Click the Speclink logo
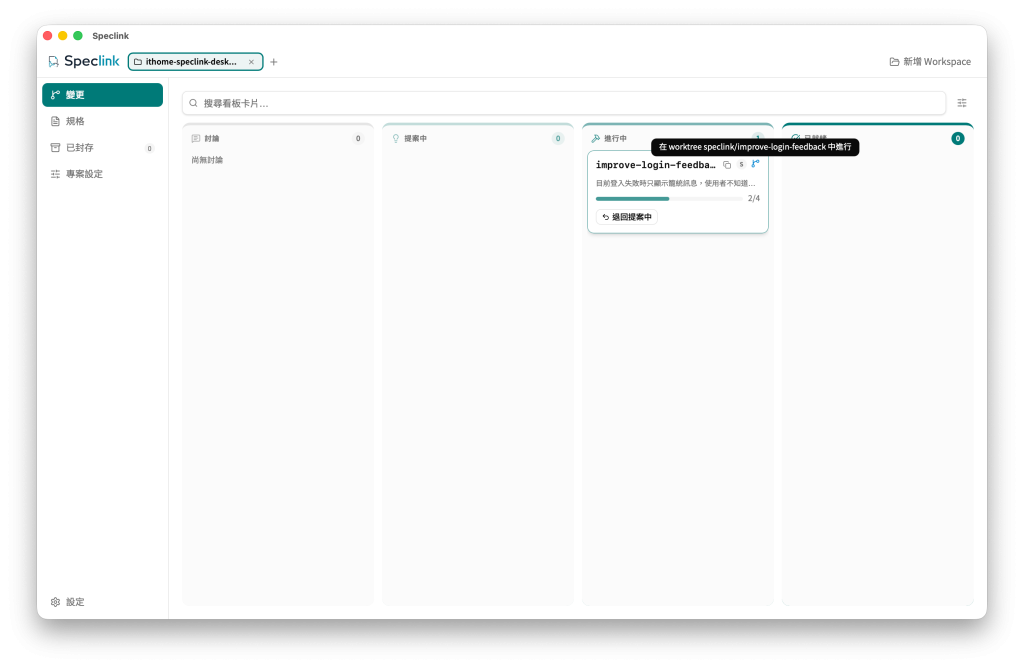 (84, 61)
